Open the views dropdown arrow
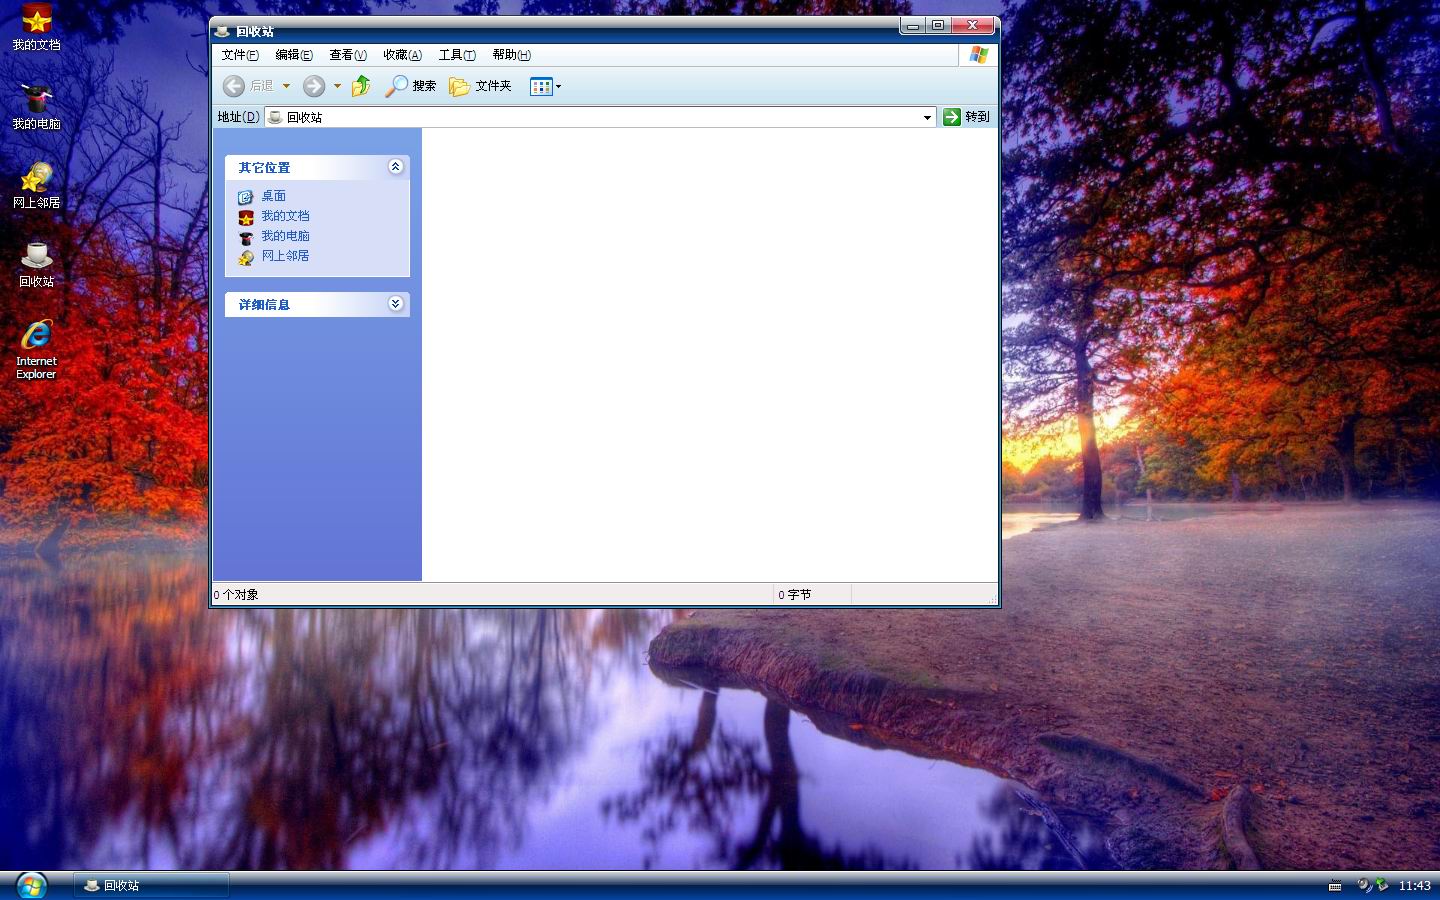This screenshot has width=1440, height=900. (x=558, y=86)
